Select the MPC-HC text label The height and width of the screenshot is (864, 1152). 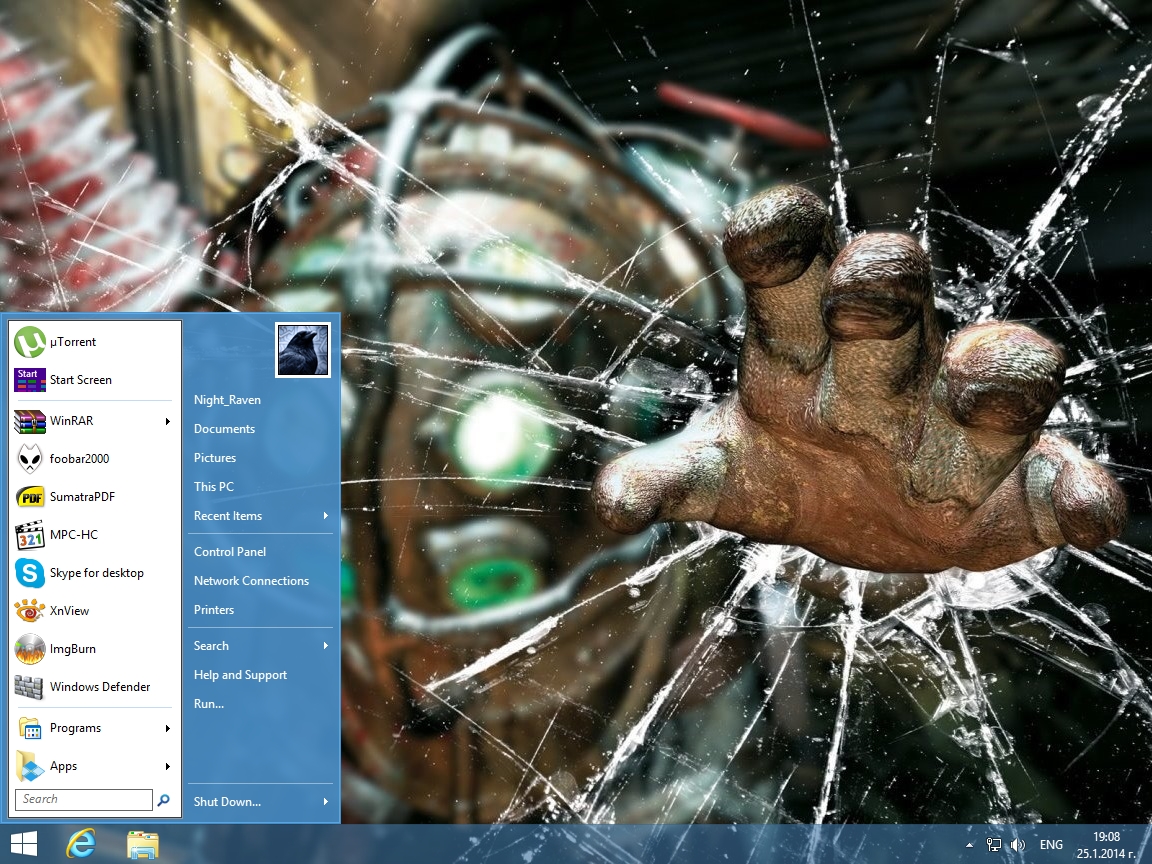point(73,535)
